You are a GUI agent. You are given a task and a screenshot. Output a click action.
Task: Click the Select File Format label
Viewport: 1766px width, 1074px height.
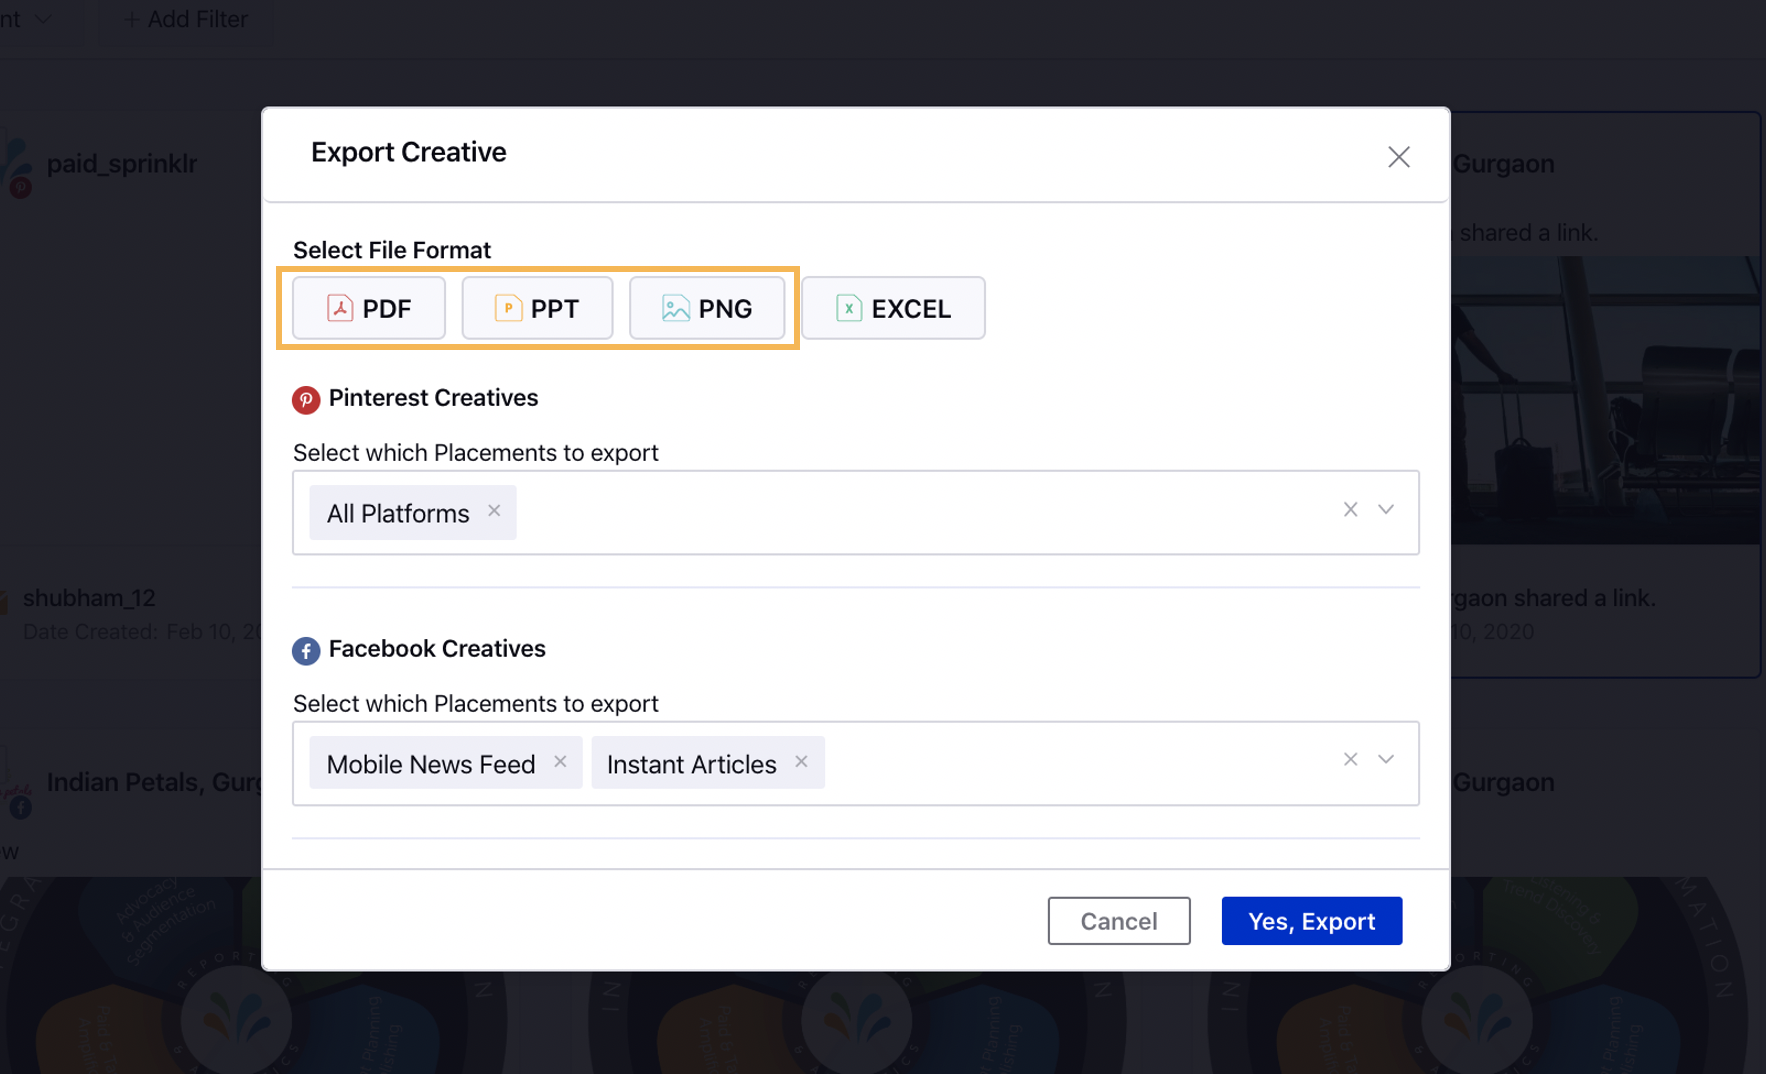tap(392, 250)
